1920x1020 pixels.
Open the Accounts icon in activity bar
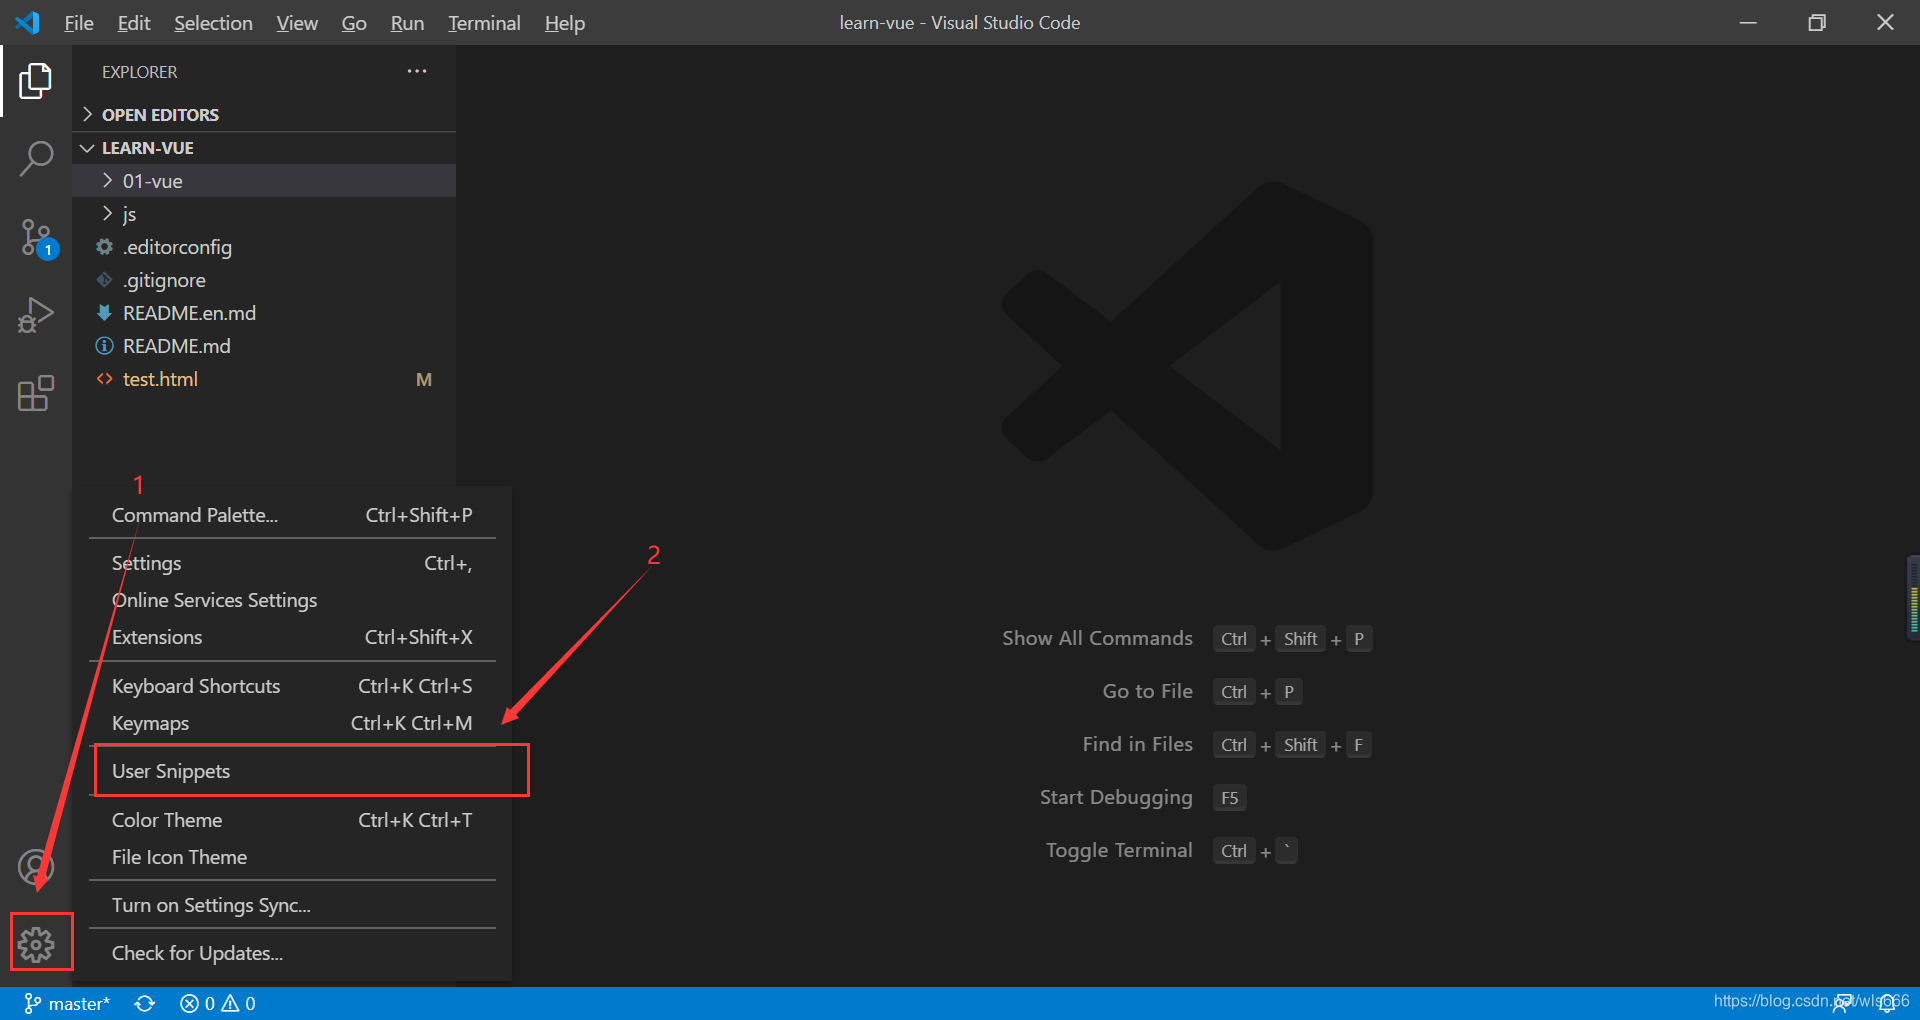click(x=36, y=867)
